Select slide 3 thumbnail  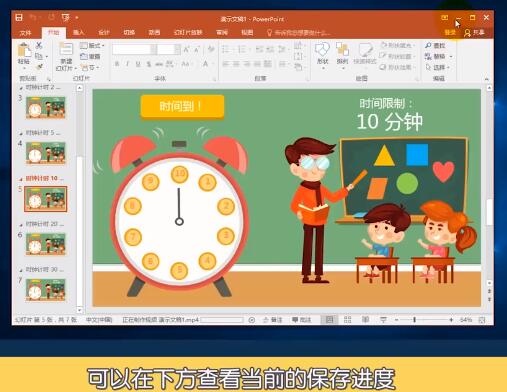(x=46, y=107)
